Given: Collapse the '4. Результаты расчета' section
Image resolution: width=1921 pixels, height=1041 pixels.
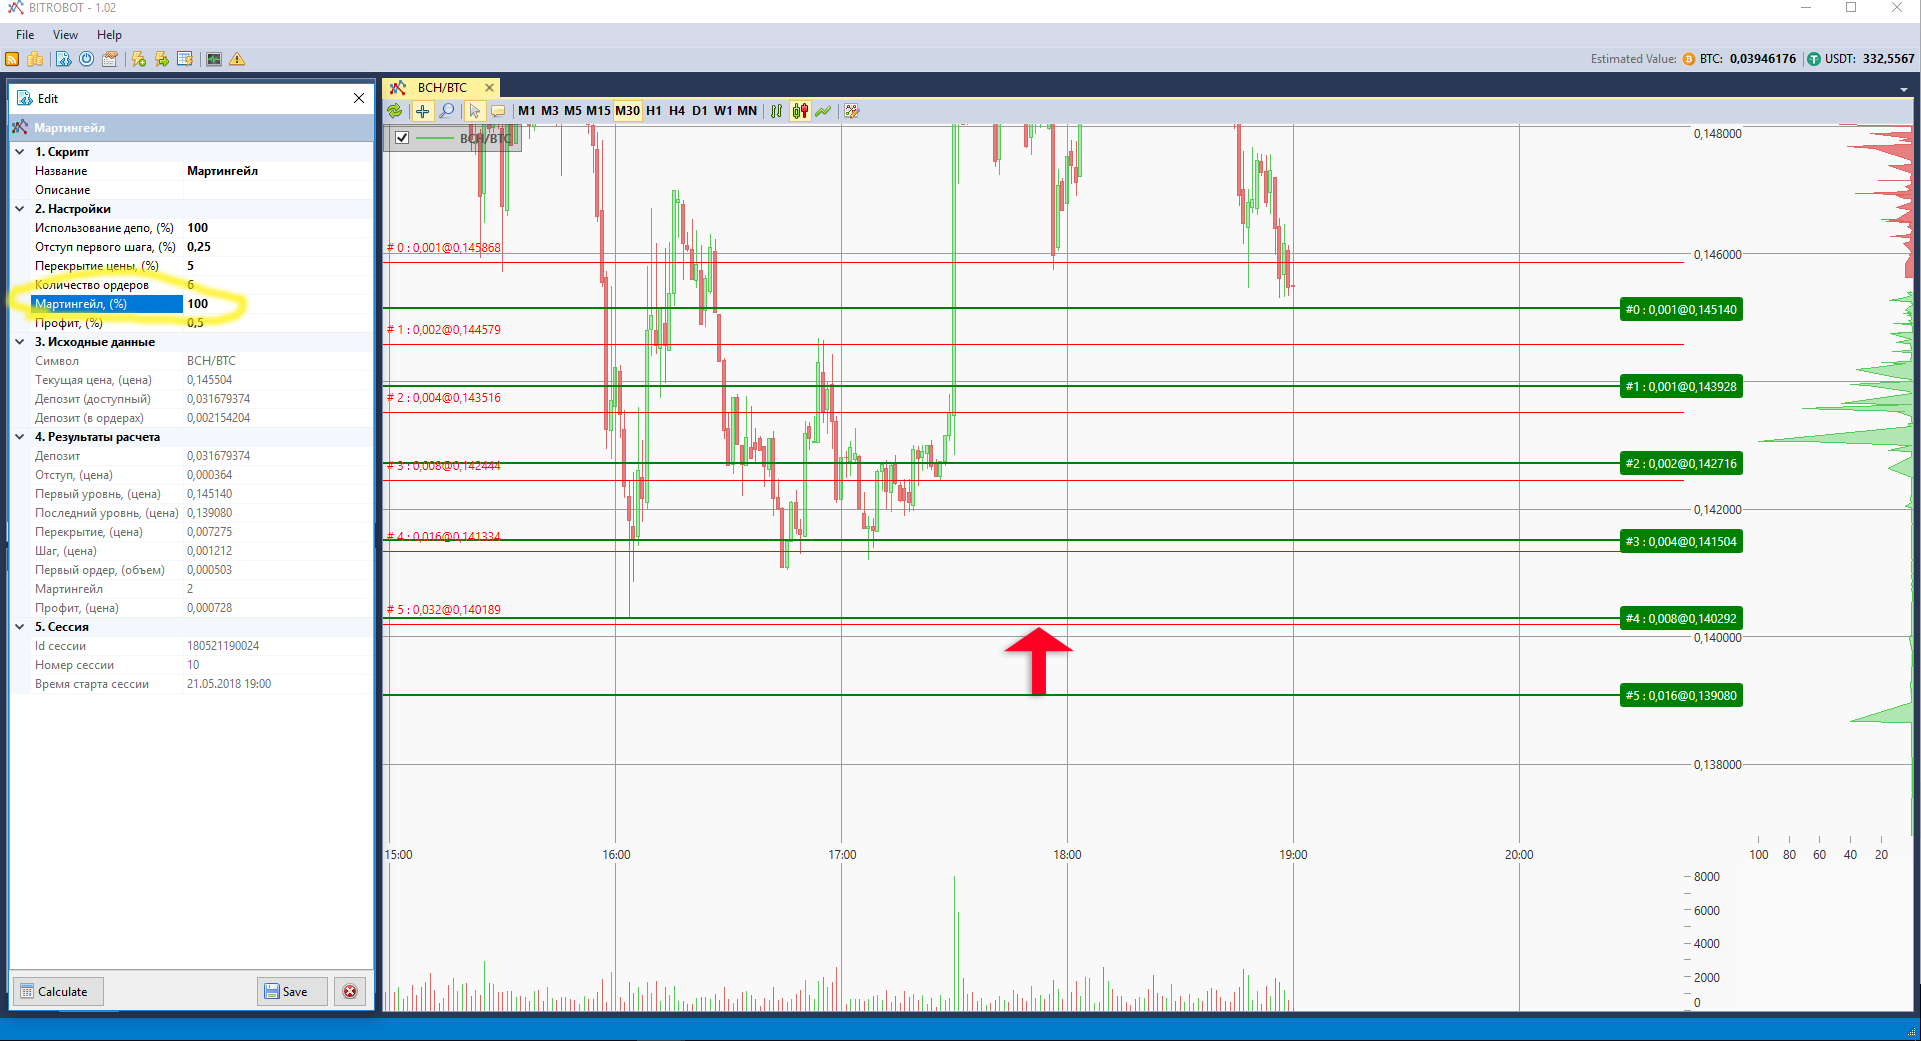Looking at the screenshot, I should [20, 437].
